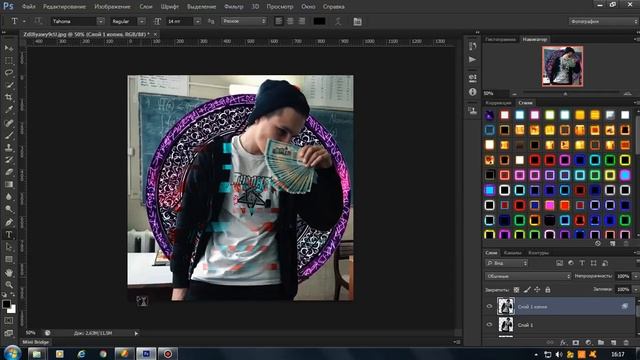Add a layer style via fx button
The image size is (640, 360).
[563, 342]
